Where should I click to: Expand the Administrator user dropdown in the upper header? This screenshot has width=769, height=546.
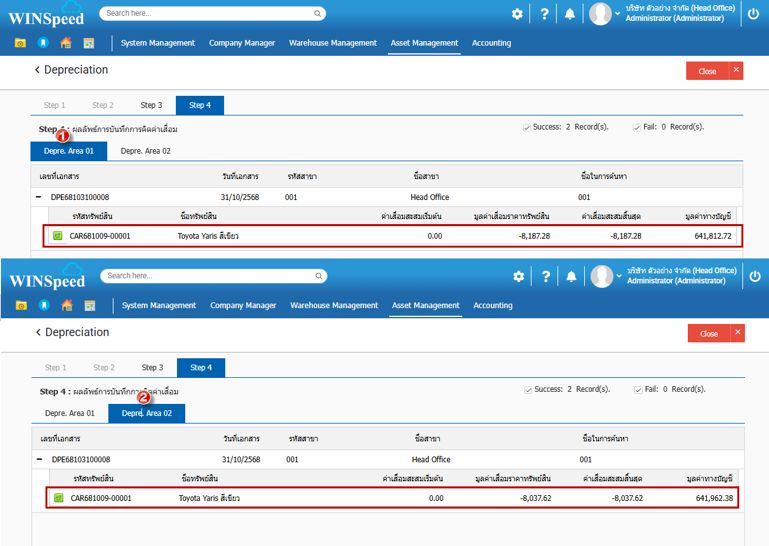click(x=617, y=14)
